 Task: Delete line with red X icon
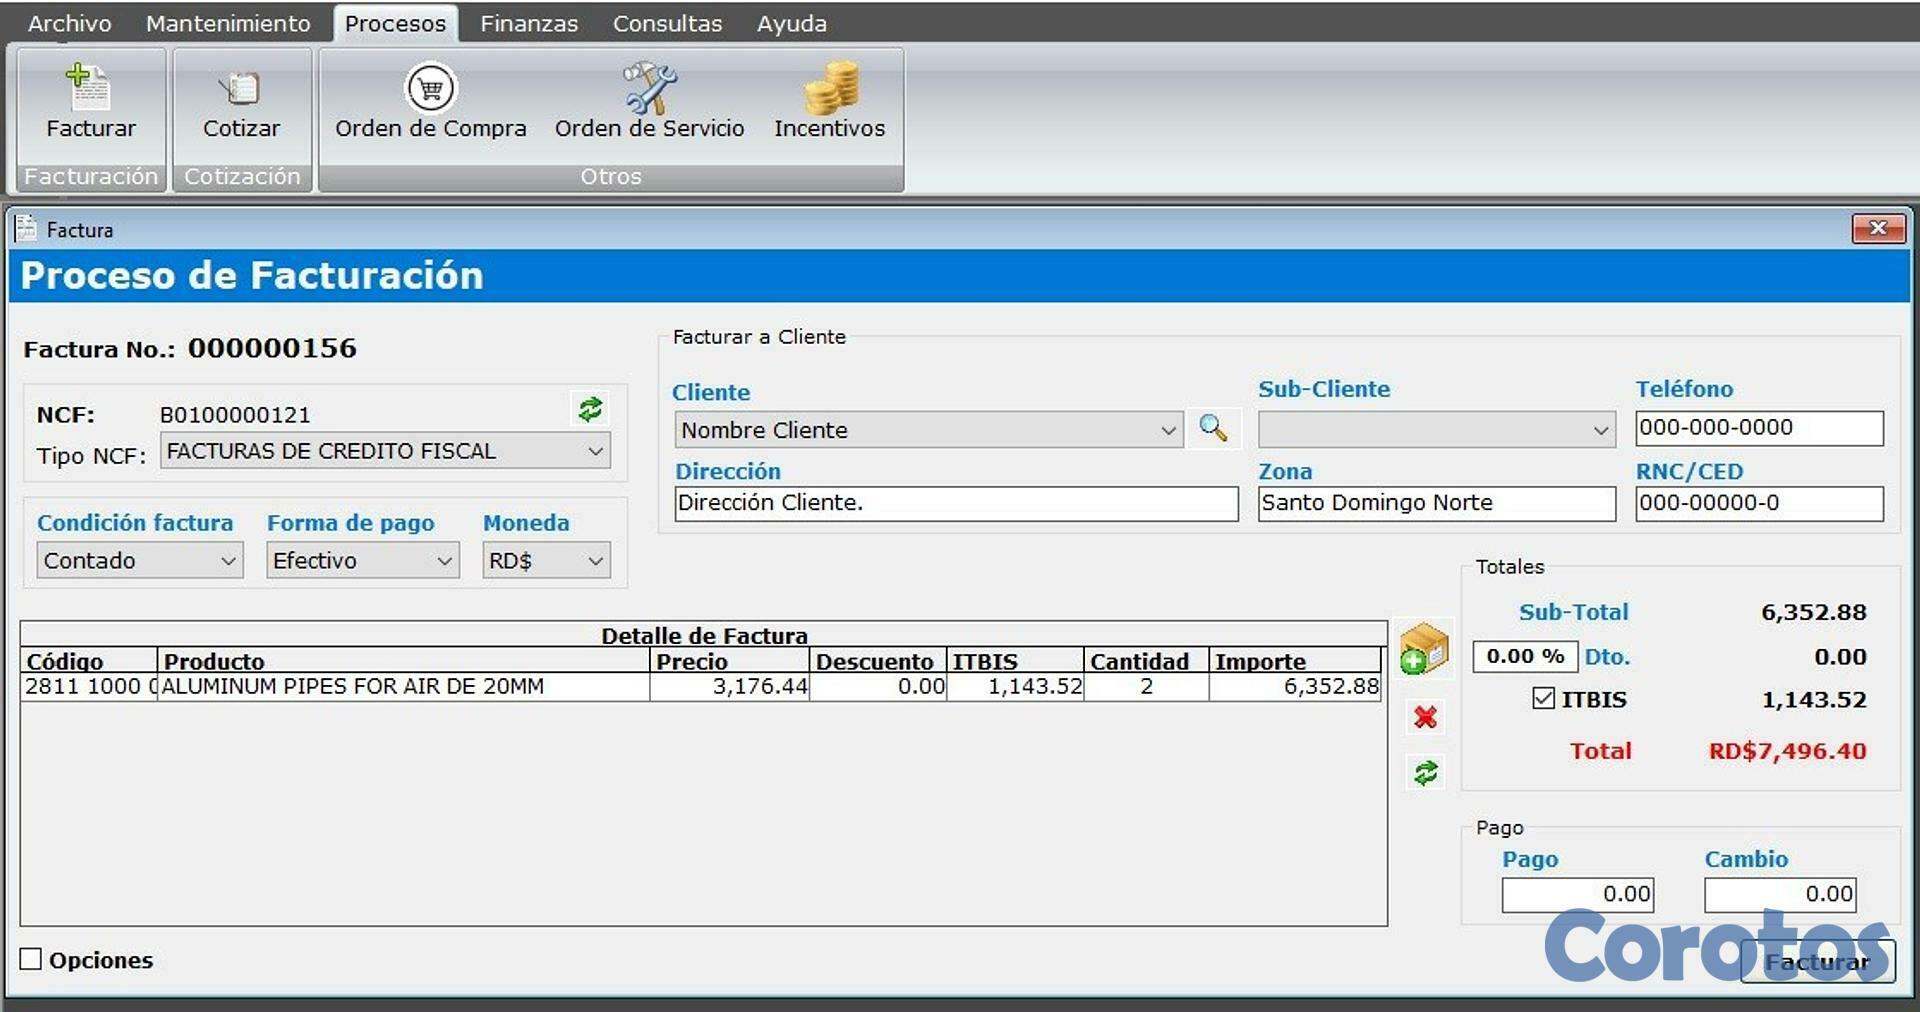click(1424, 717)
